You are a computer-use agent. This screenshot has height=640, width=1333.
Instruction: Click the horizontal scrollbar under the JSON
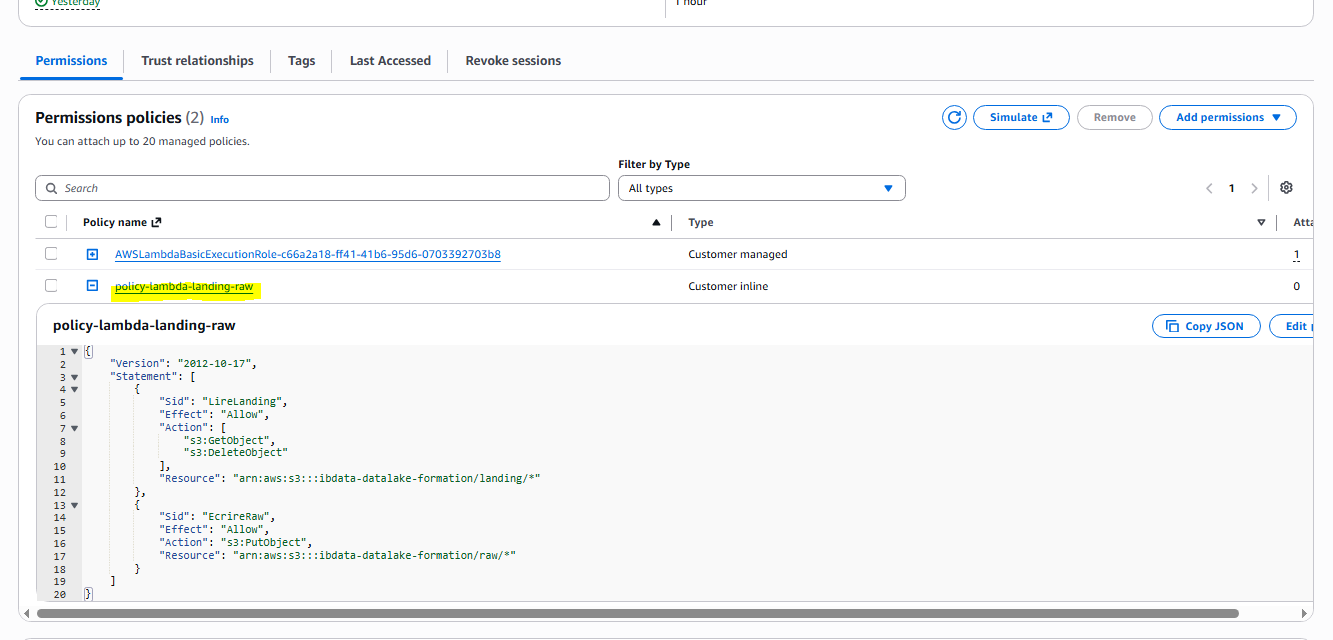coord(638,613)
